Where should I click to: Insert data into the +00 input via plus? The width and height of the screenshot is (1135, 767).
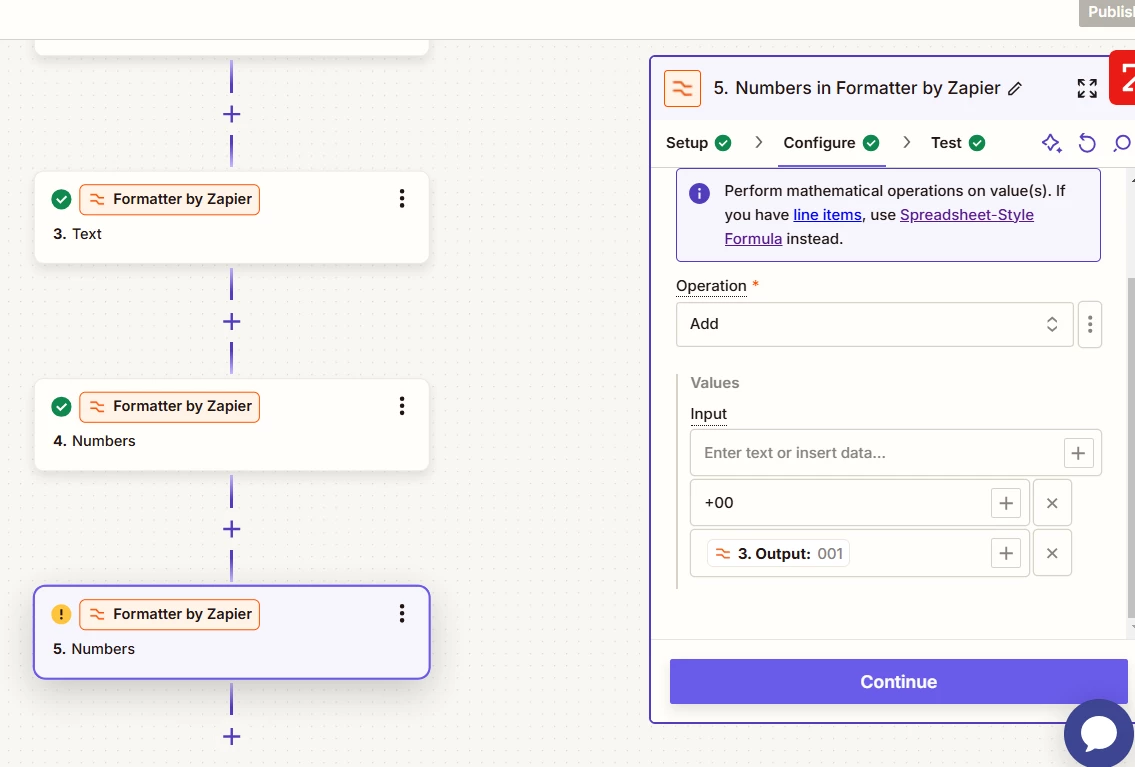point(1005,503)
